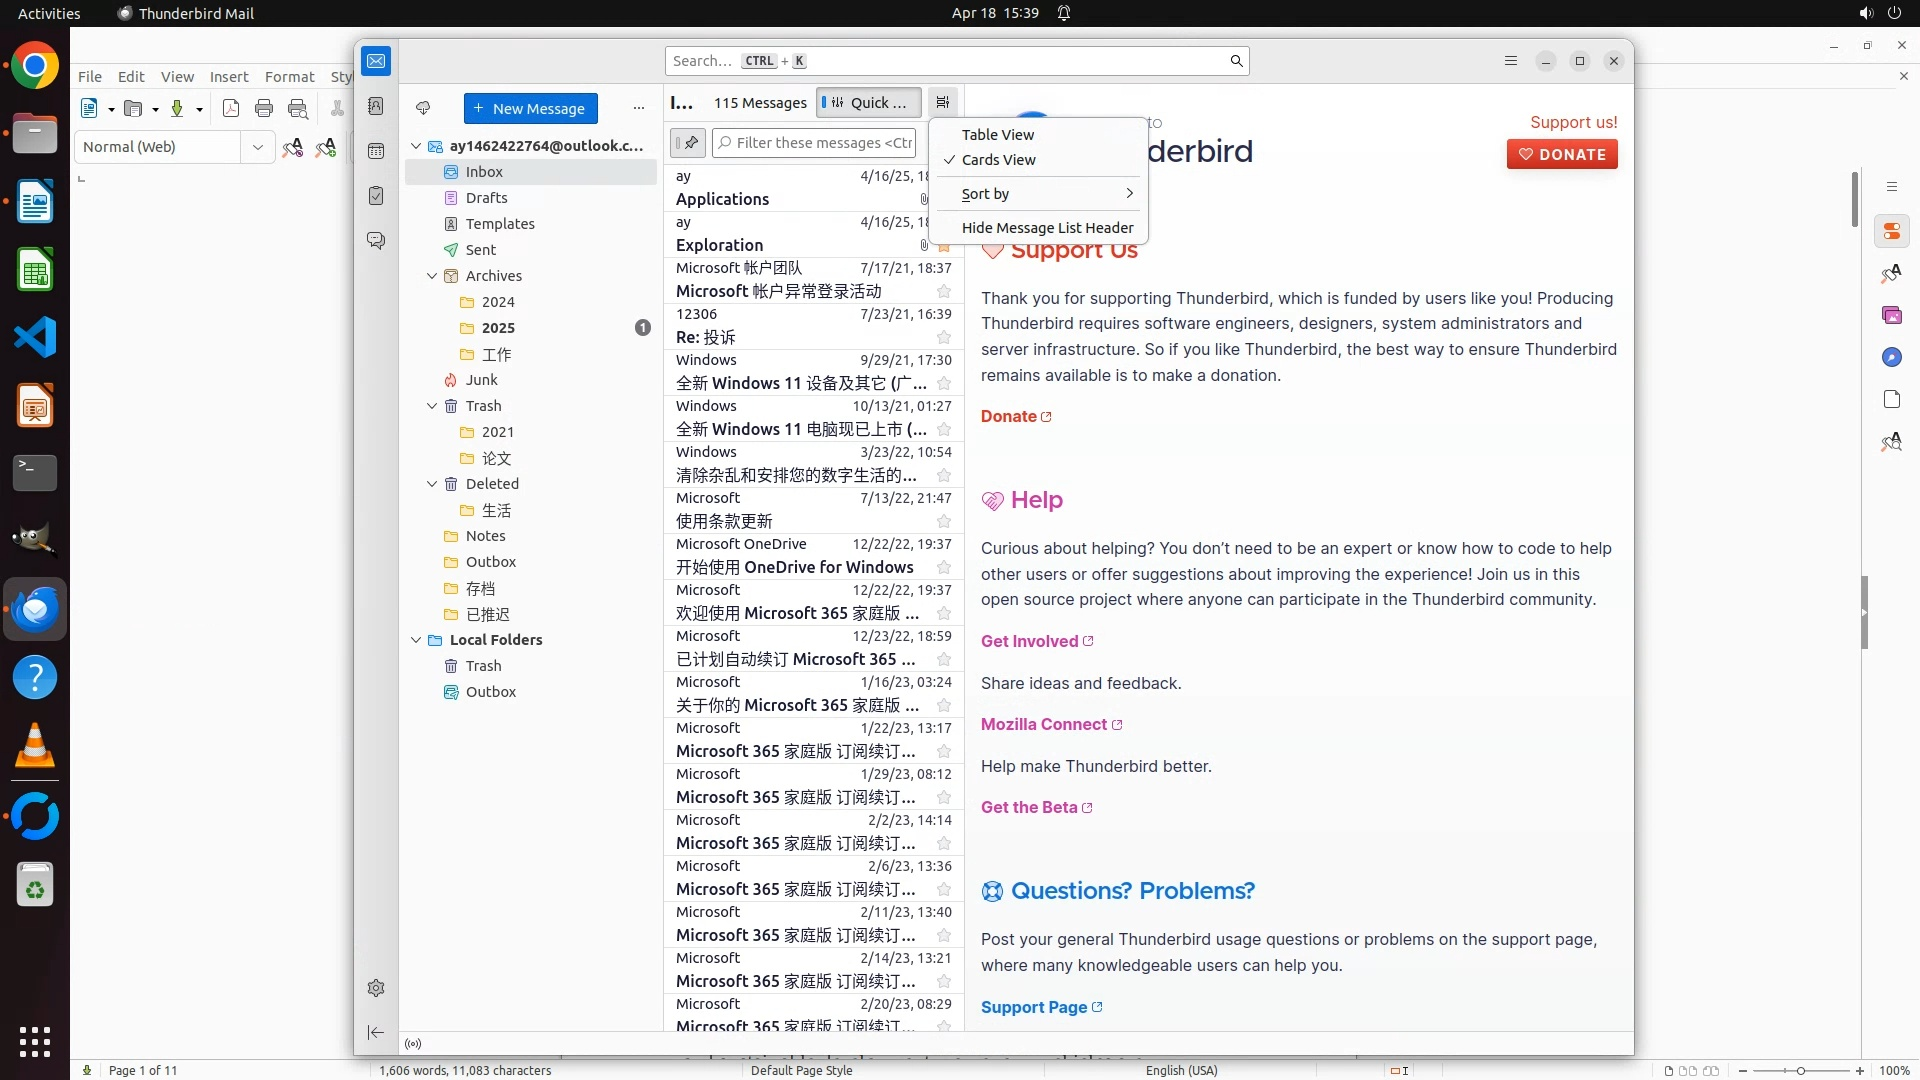Open the Address Book space icon
The width and height of the screenshot is (1920, 1080).
[376, 106]
